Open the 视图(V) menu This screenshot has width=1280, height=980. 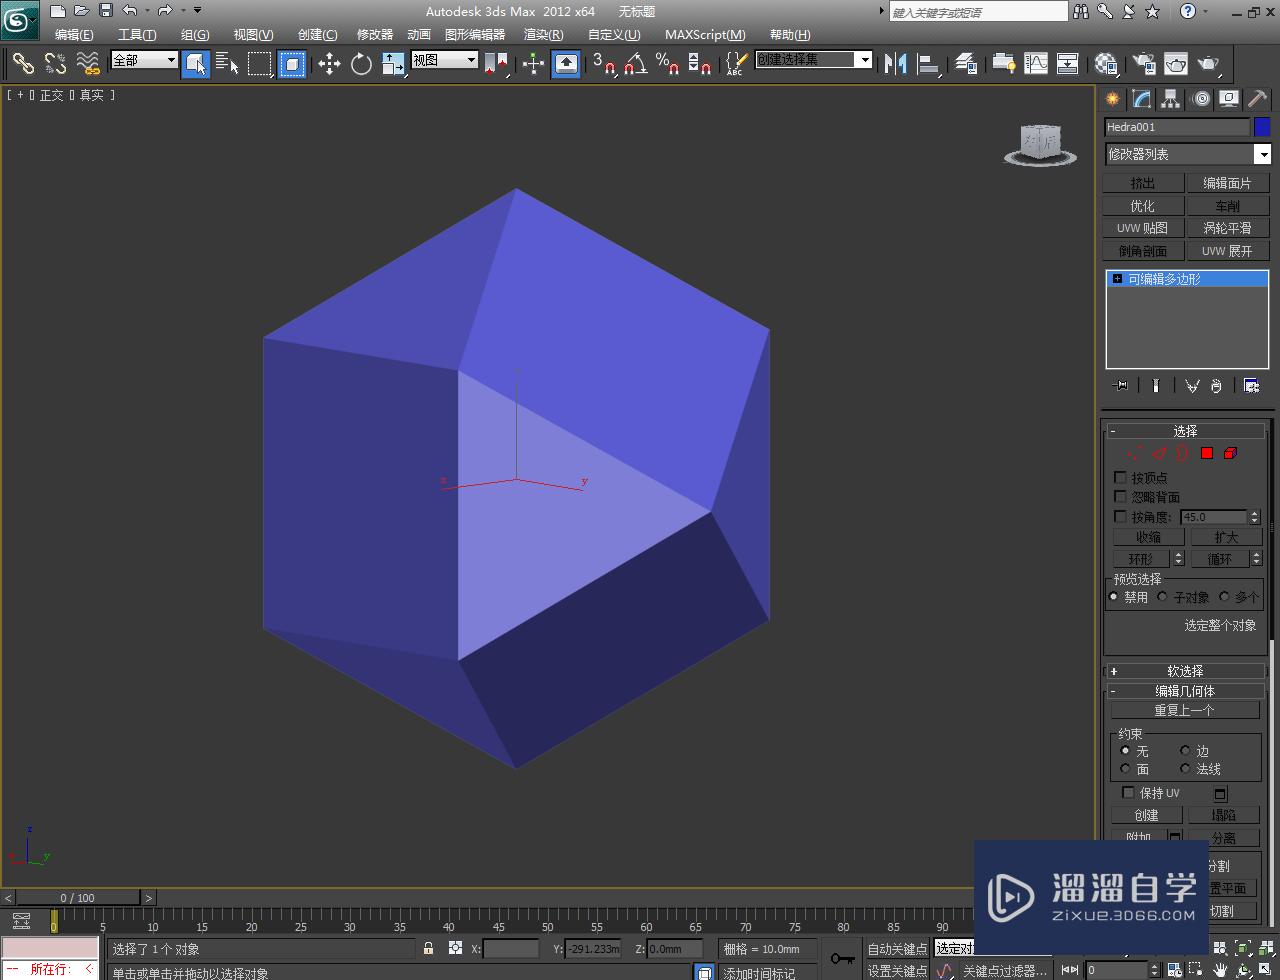[253, 34]
